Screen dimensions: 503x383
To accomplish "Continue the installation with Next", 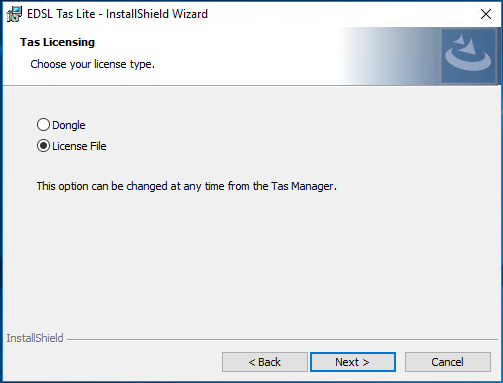I will point(353,362).
